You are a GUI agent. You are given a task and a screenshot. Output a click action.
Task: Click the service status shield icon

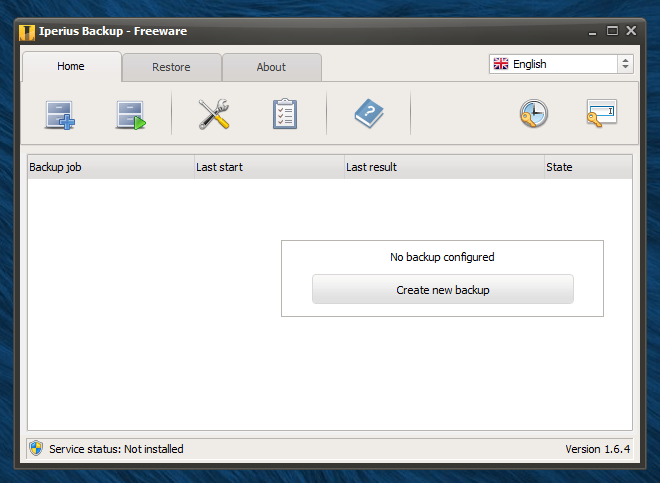pyautogui.click(x=36, y=448)
